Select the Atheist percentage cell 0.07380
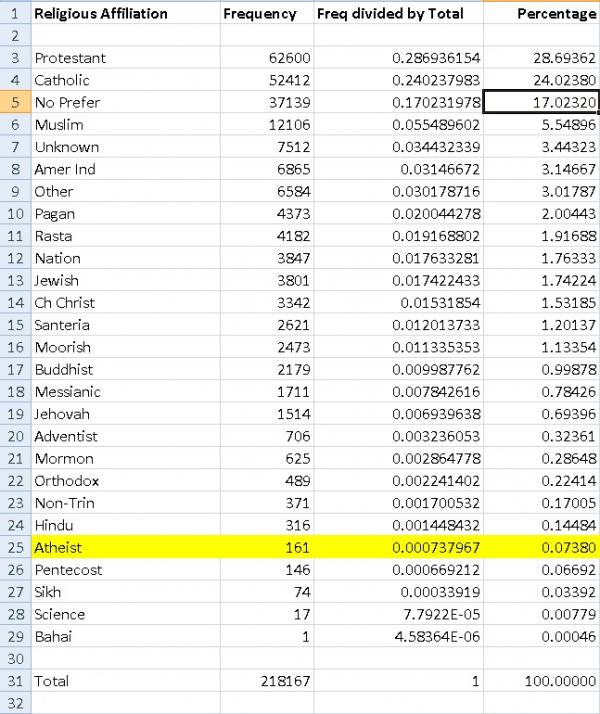This screenshot has height=714, width=600. [x=541, y=548]
